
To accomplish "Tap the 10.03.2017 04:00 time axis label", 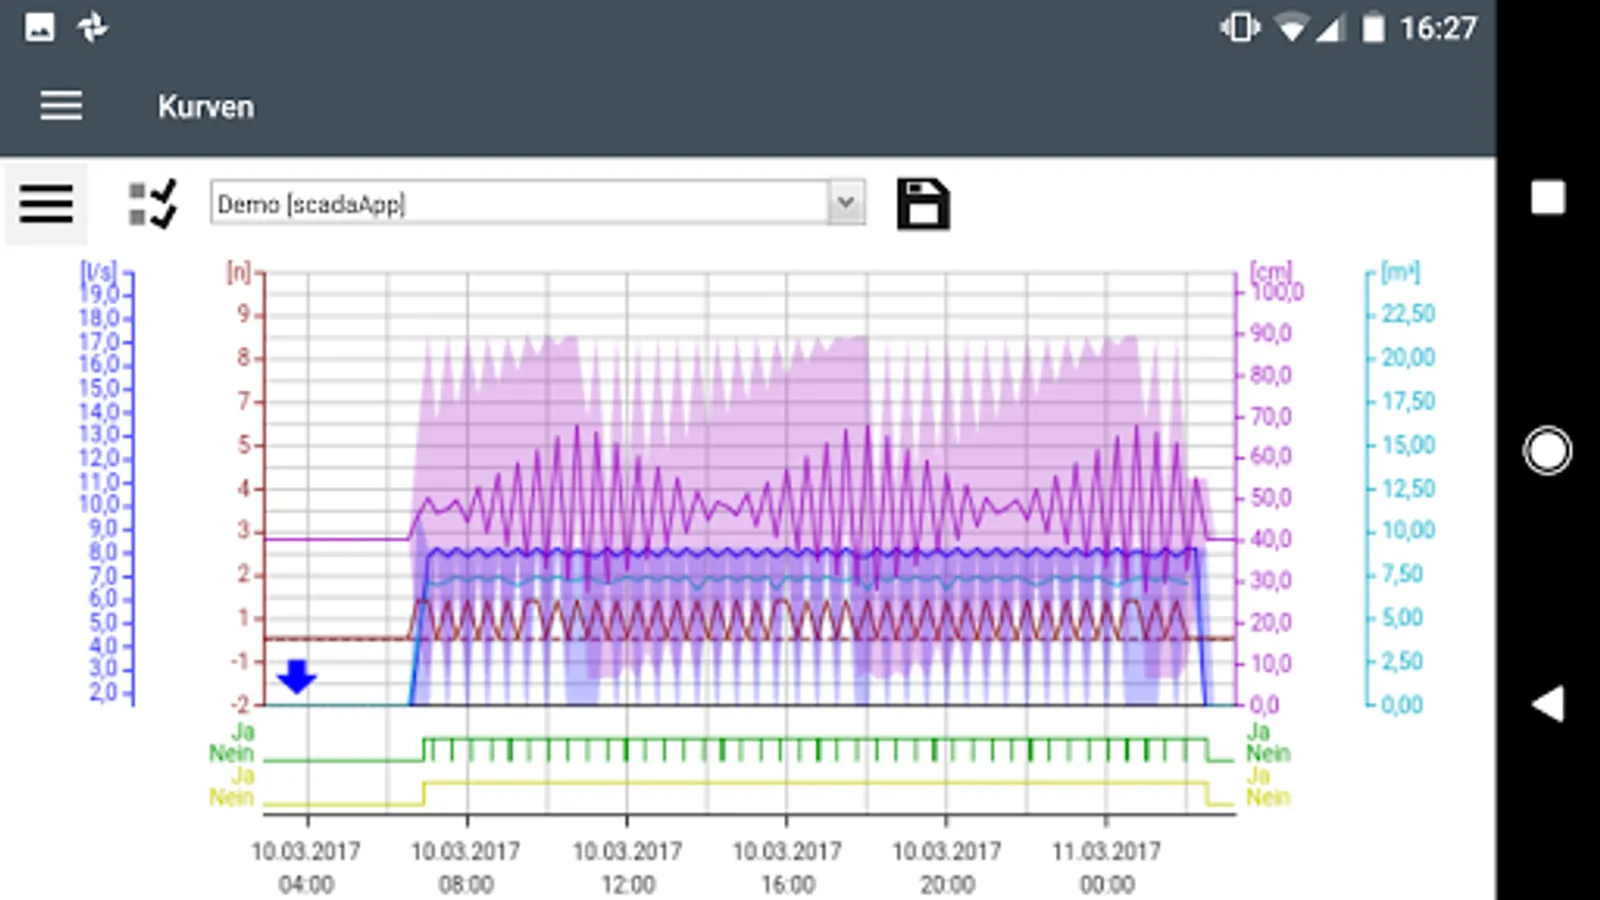I will pyautogui.click(x=306, y=867).
